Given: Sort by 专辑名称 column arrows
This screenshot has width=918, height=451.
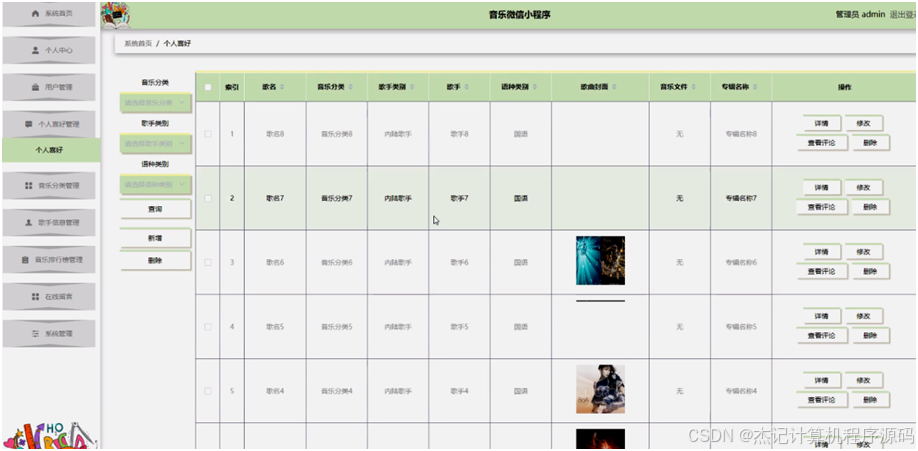Looking at the screenshot, I should [x=755, y=87].
